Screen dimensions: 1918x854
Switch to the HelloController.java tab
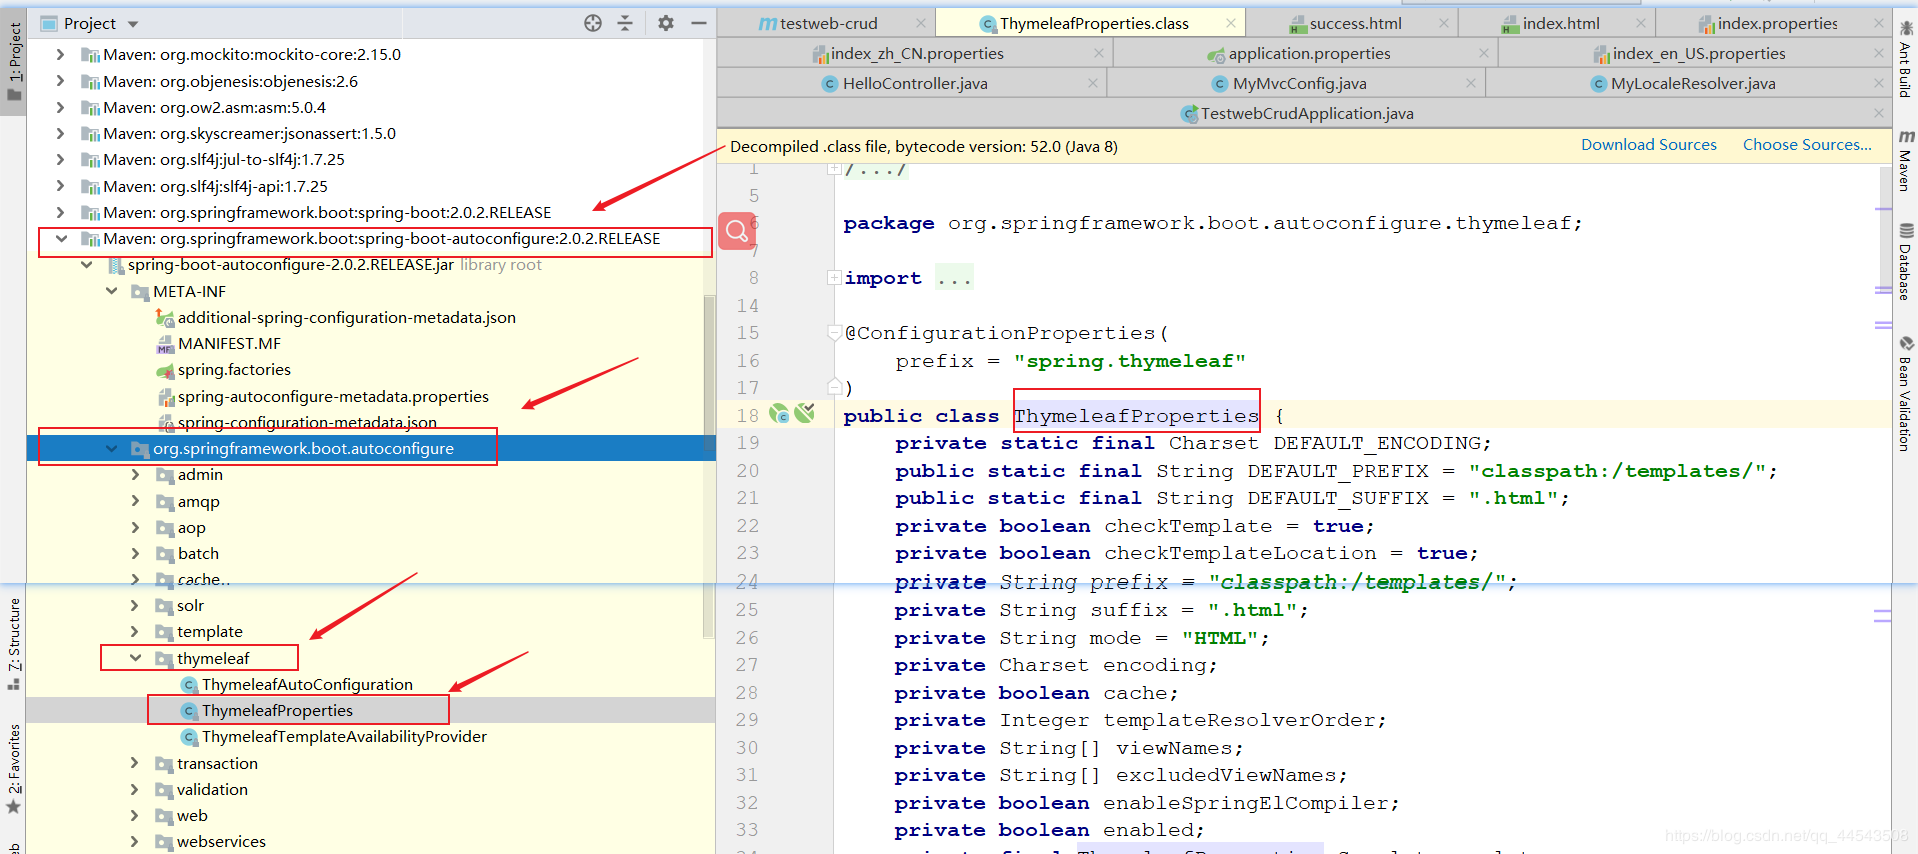914,84
